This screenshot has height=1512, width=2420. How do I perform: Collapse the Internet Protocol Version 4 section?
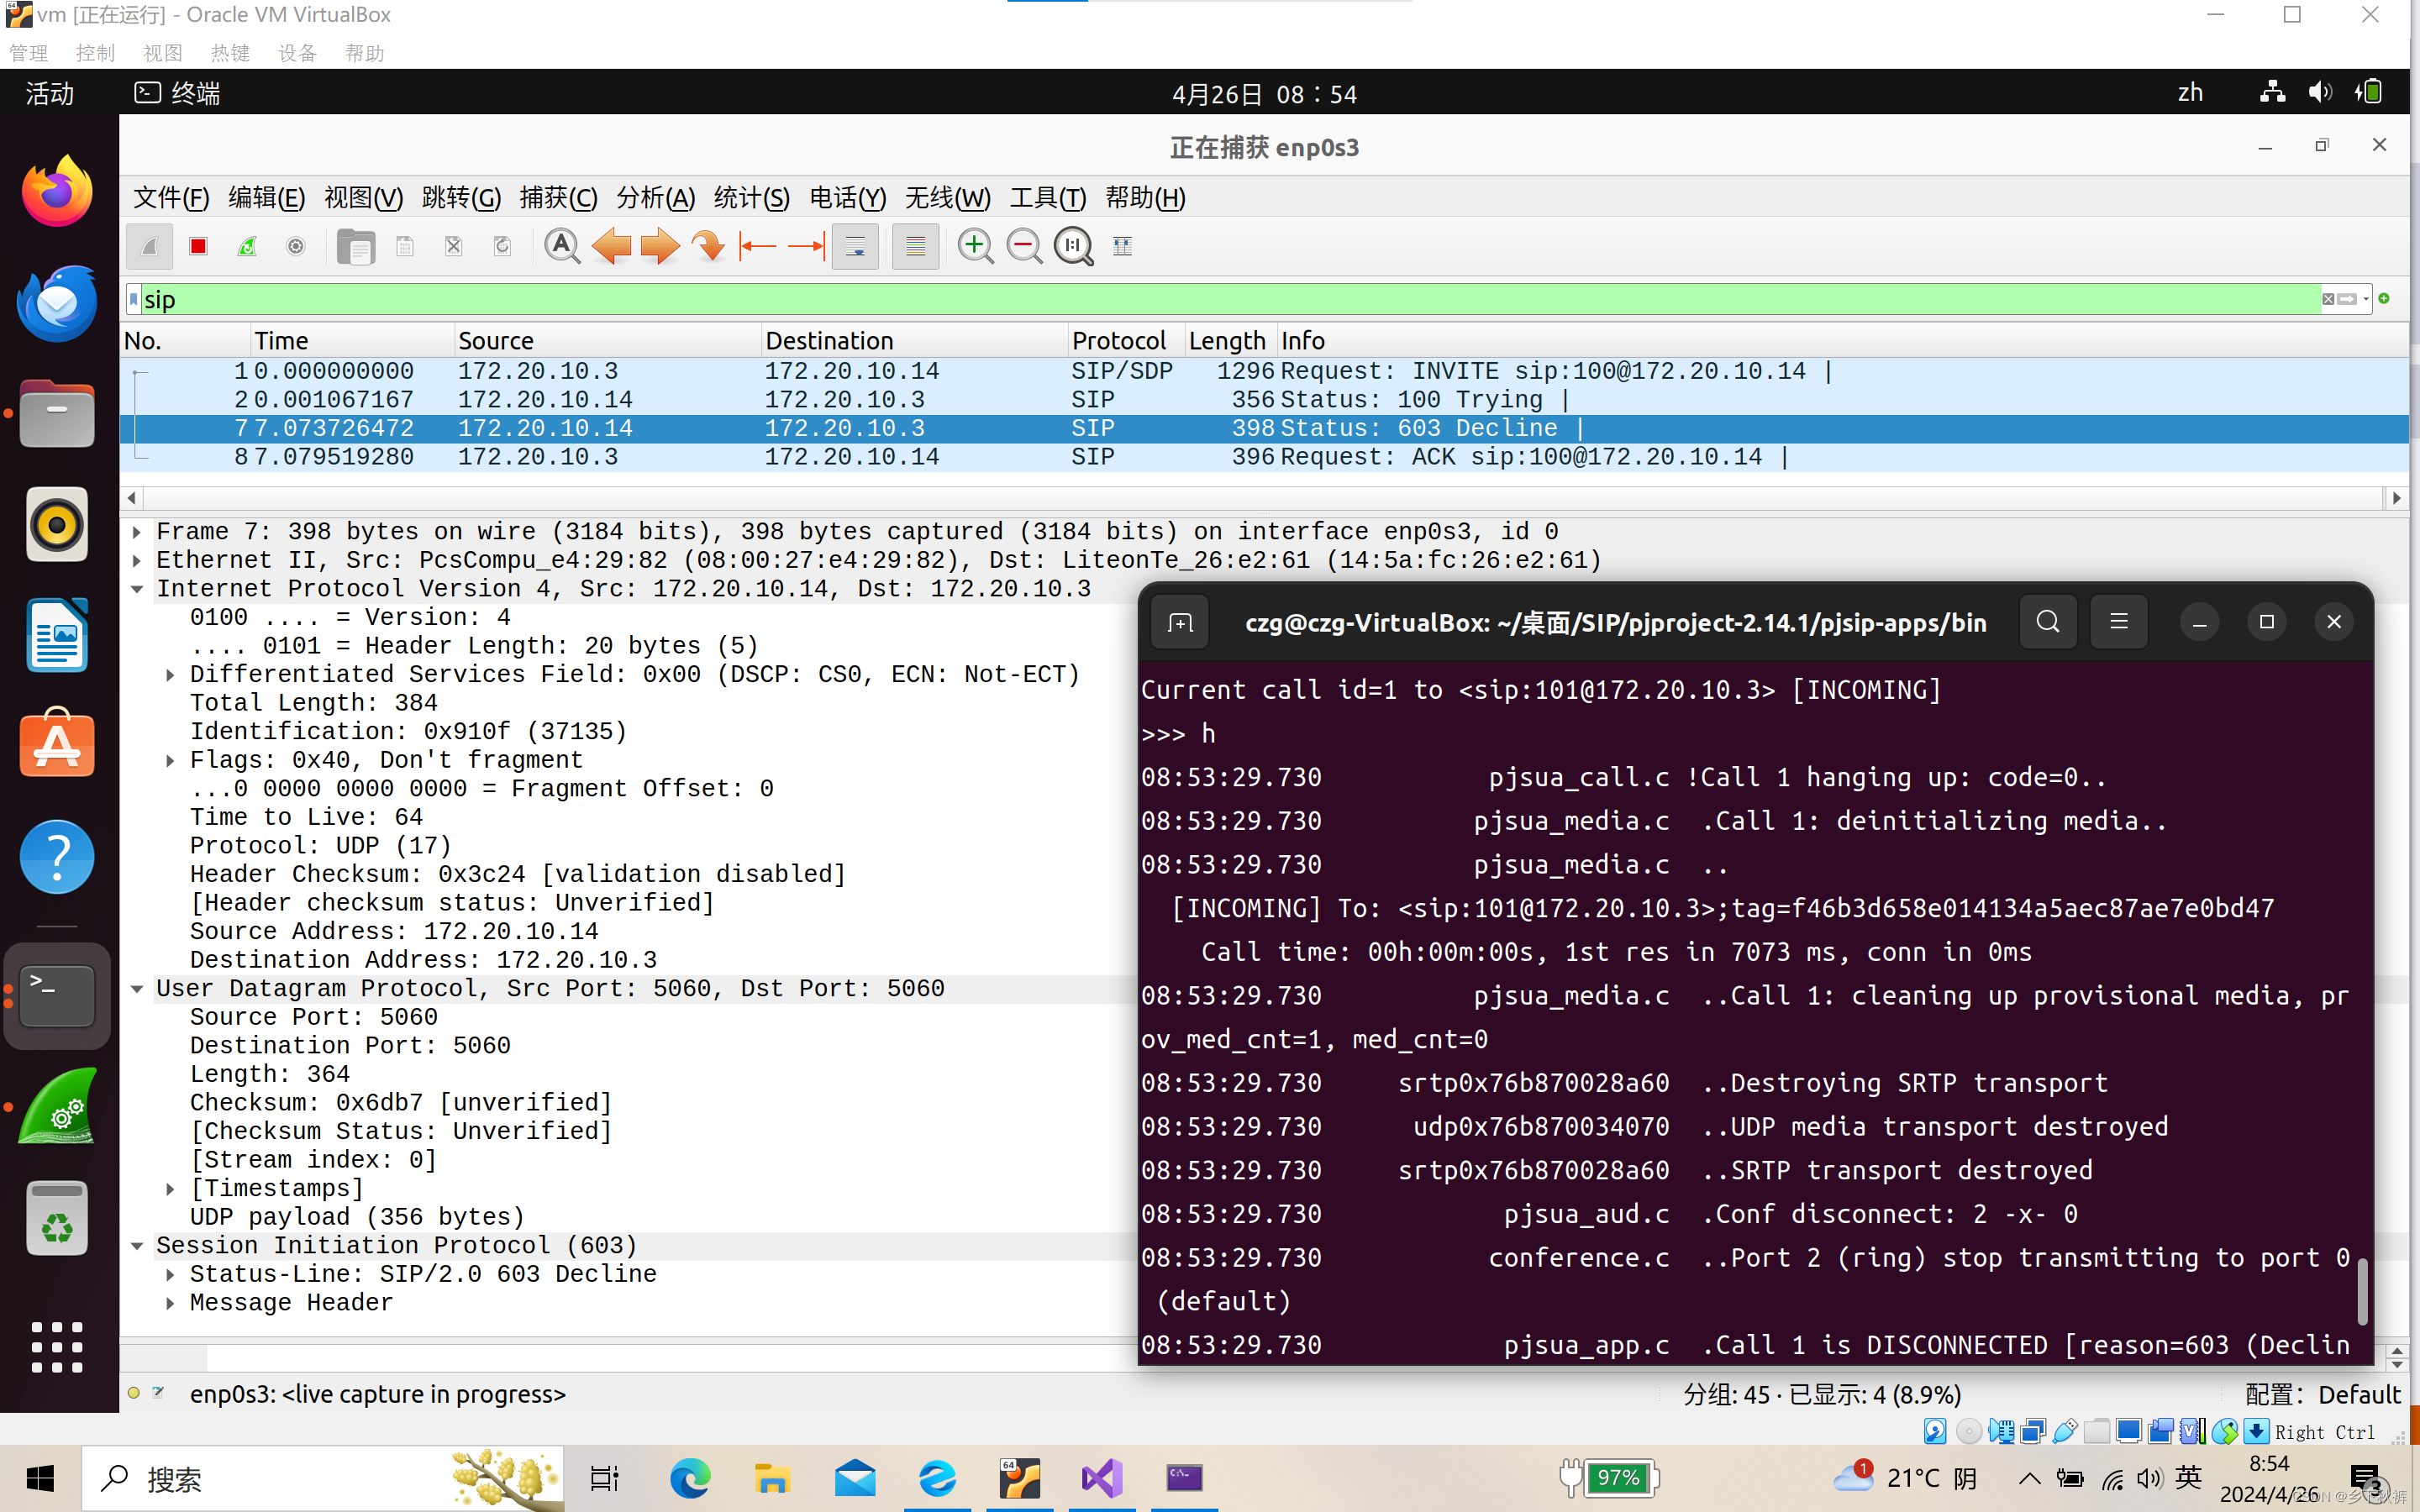click(x=137, y=588)
